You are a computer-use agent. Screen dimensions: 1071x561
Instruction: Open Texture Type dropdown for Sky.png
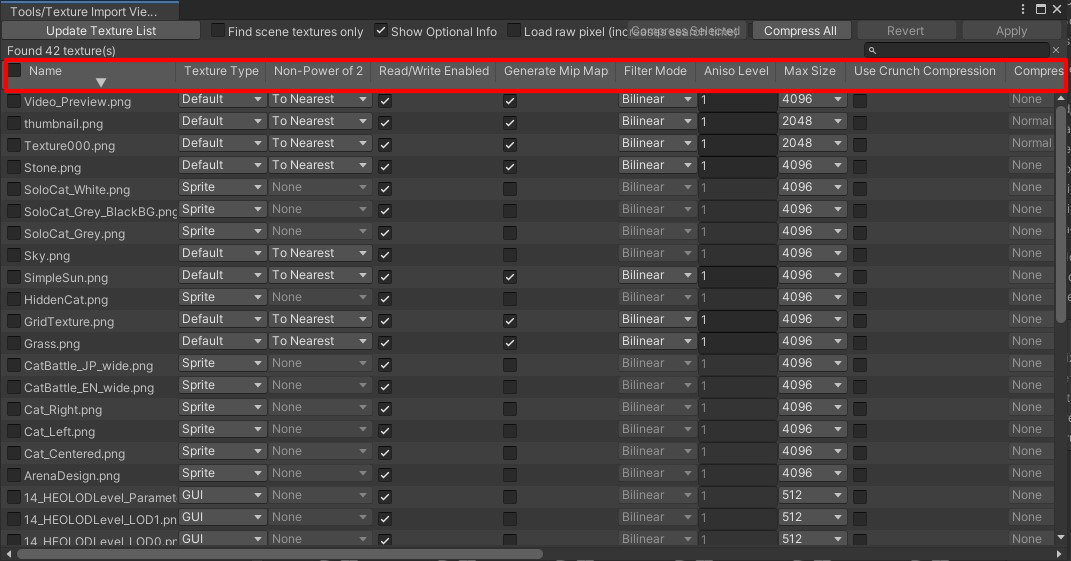[x=222, y=253]
